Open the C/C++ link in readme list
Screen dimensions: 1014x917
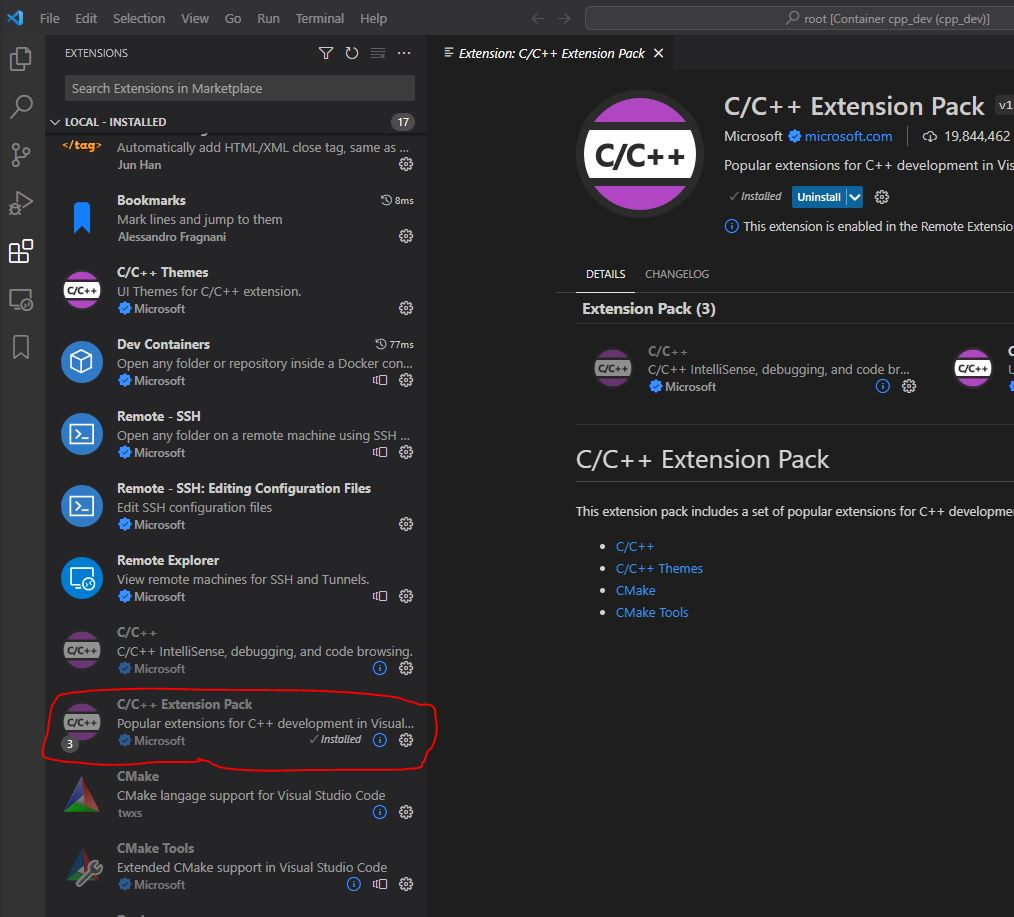tap(634, 546)
